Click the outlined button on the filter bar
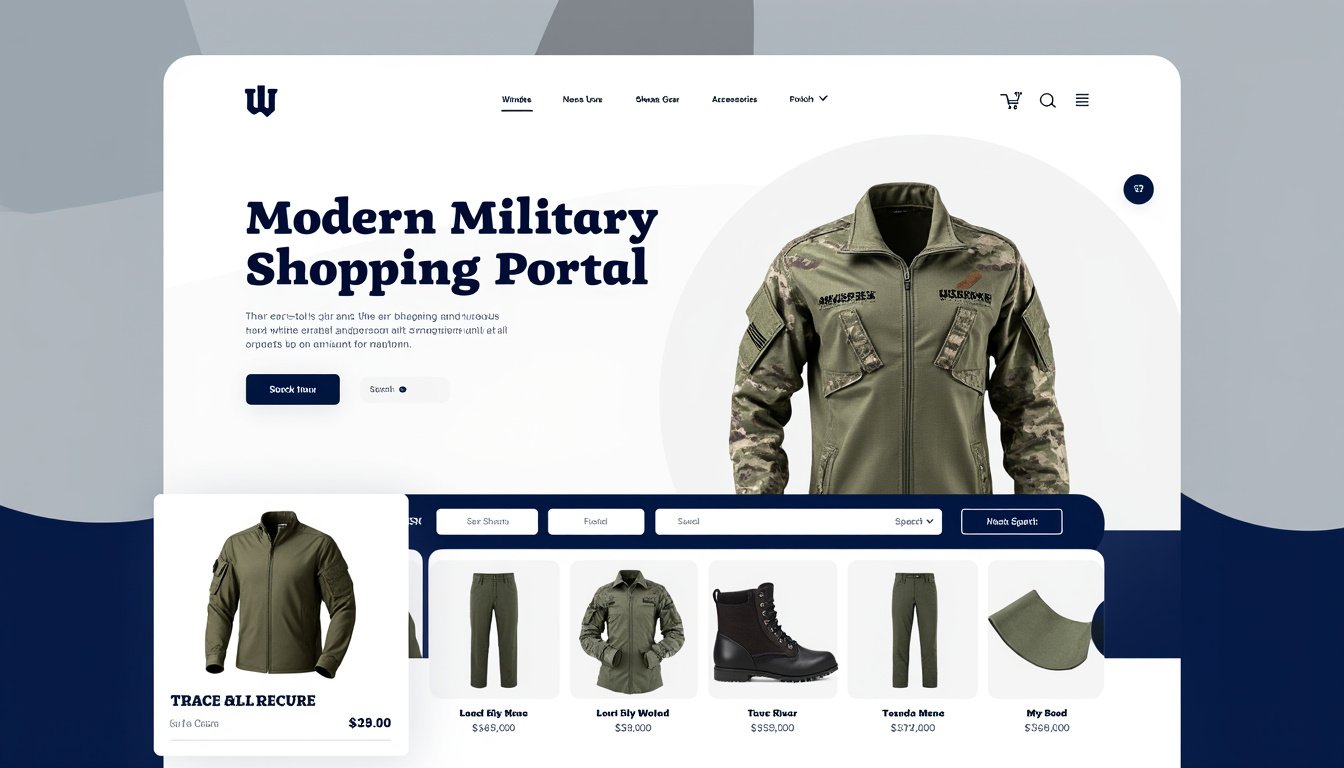1344x768 pixels. point(1011,521)
